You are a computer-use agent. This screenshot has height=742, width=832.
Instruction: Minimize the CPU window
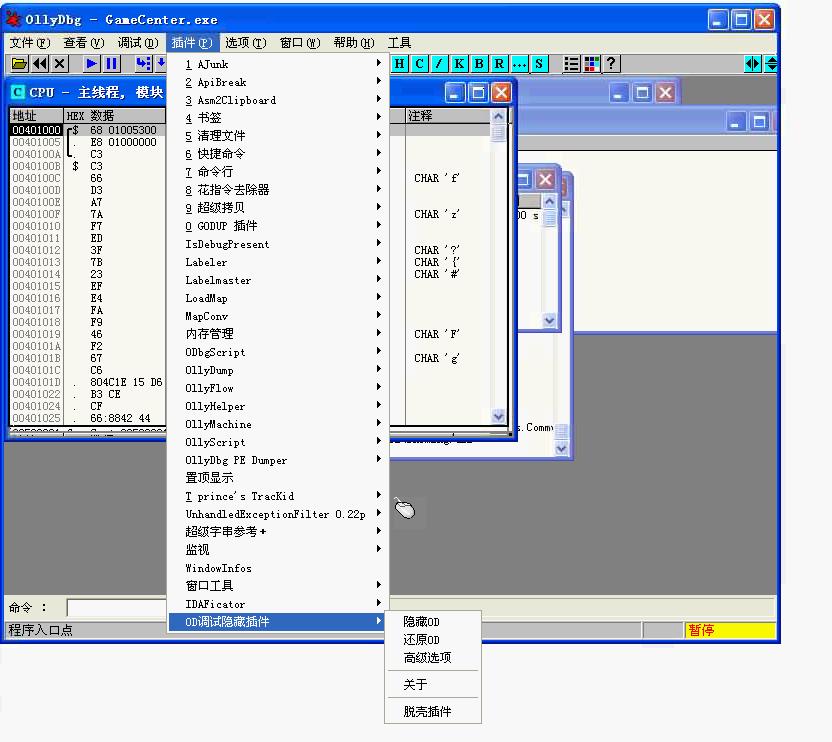click(454, 93)
